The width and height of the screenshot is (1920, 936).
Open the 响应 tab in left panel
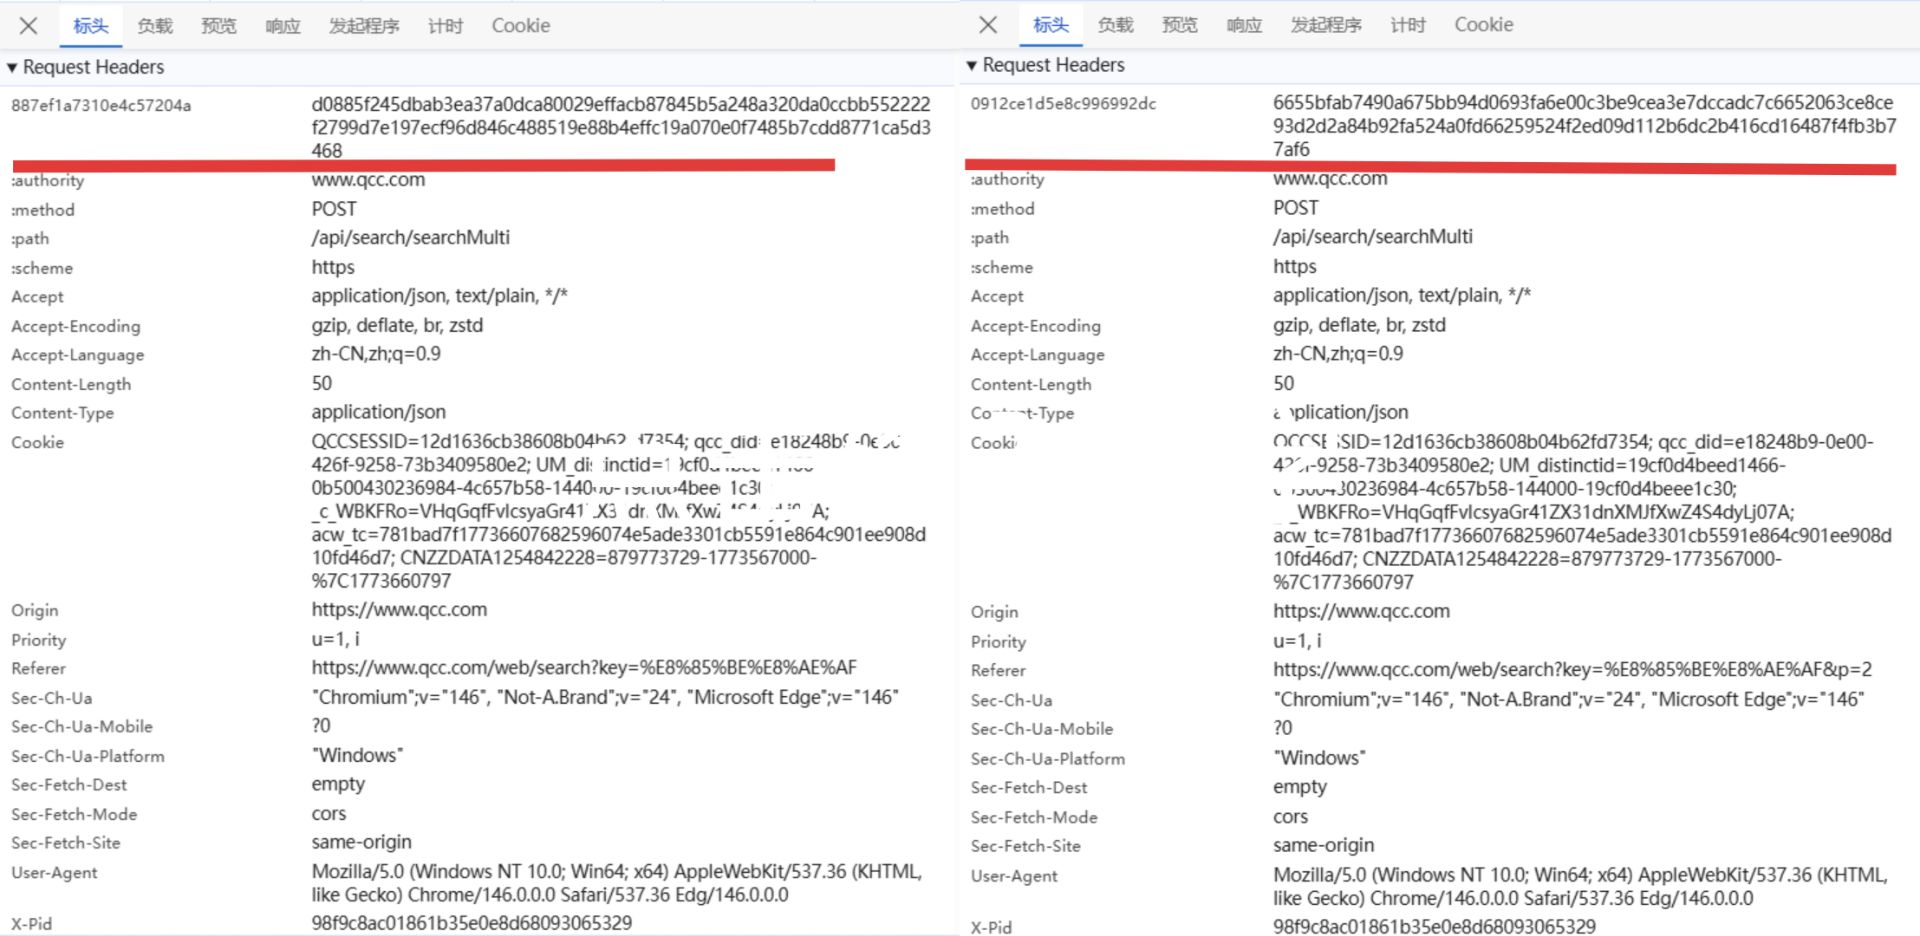point(283,26)
